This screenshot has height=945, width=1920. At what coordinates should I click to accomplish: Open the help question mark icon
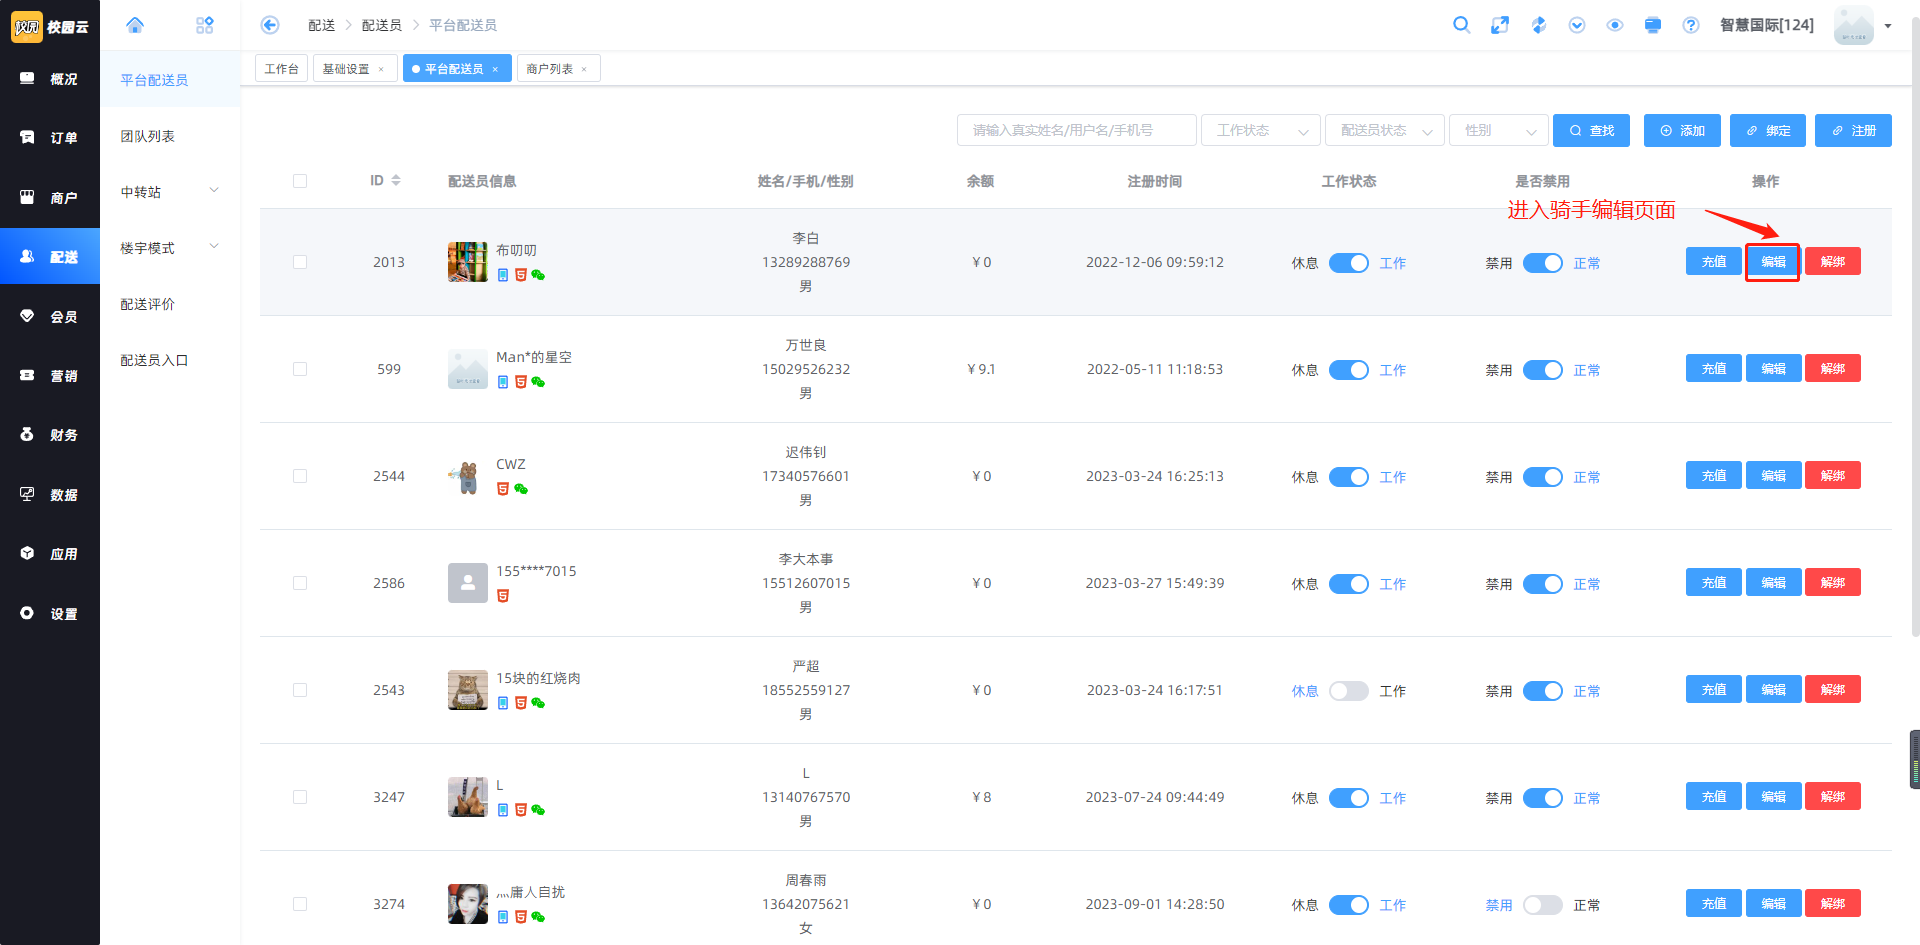coord(1691,25)
